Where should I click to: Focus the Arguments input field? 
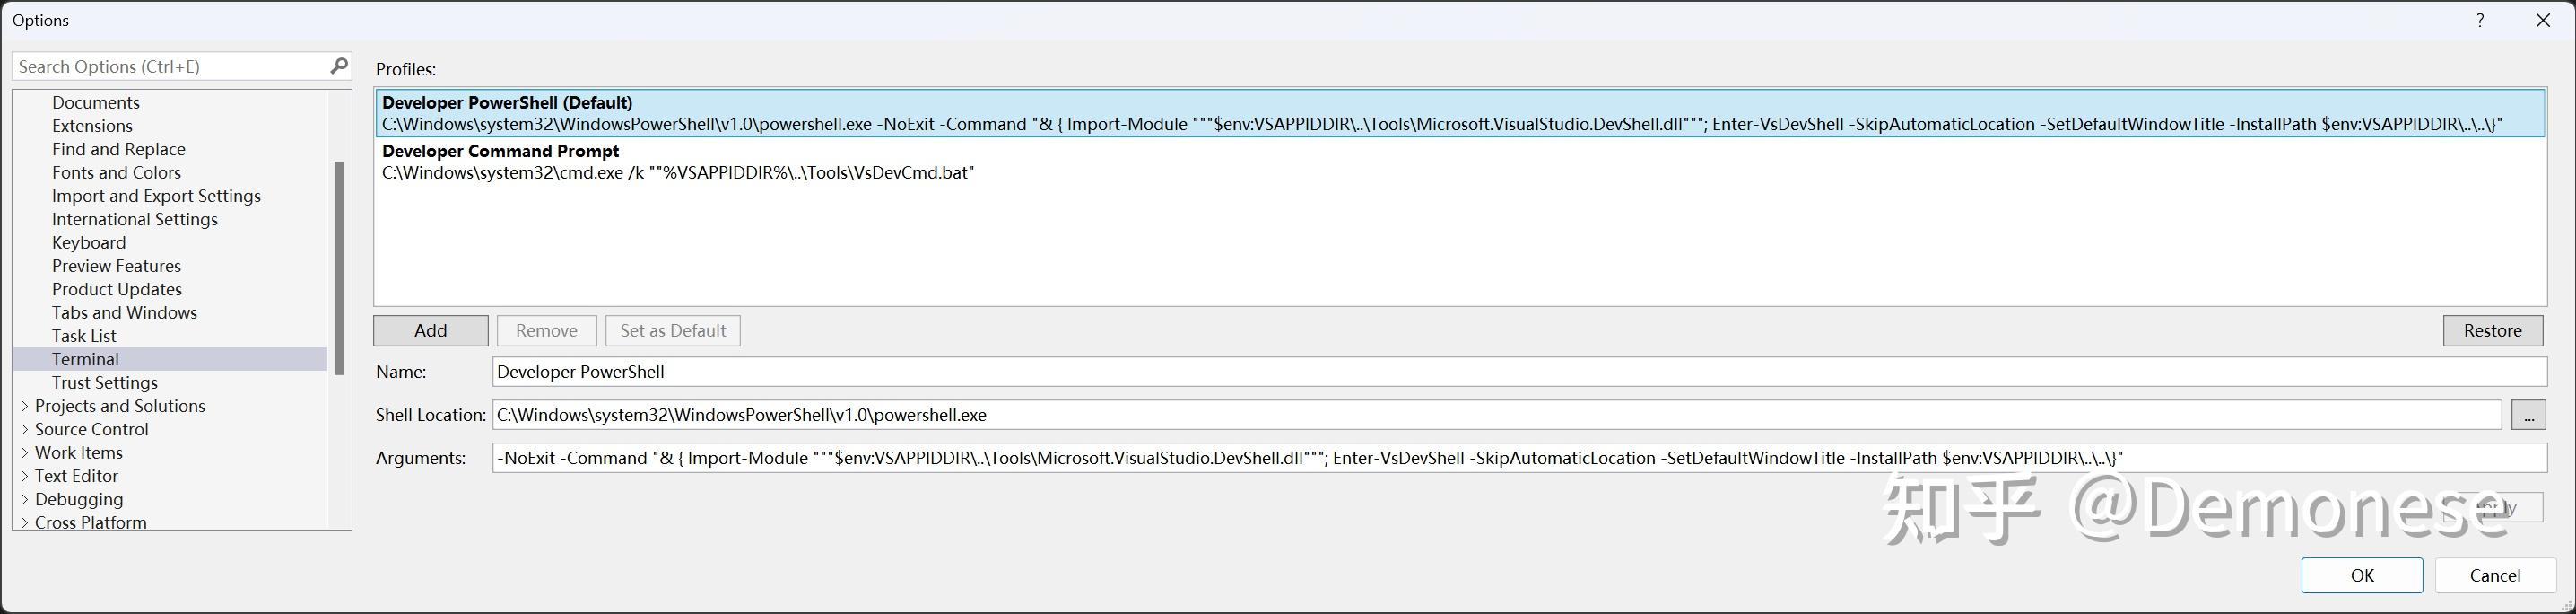tap(1518, 458)
